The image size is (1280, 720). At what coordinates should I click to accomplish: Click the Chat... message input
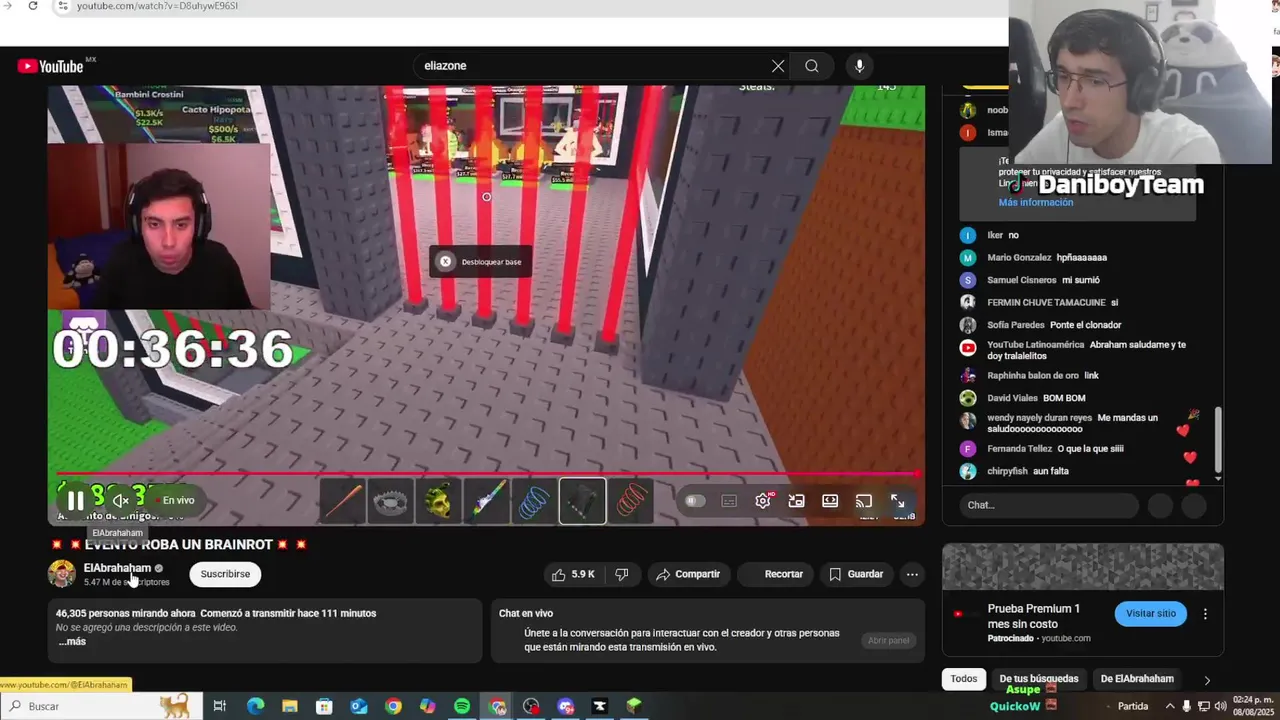pyautogui.click(x=1048, y=505)
